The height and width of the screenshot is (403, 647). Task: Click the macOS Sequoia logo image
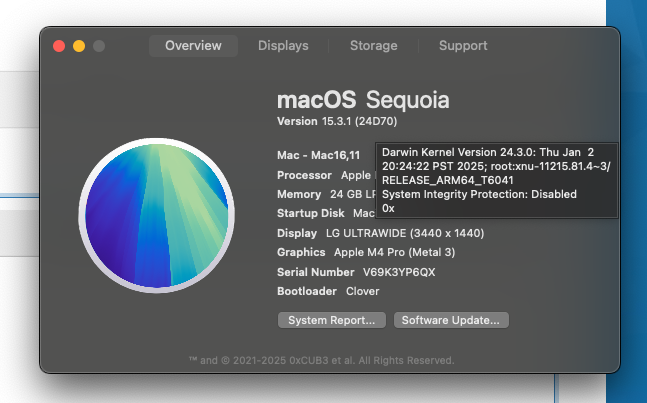156,215
